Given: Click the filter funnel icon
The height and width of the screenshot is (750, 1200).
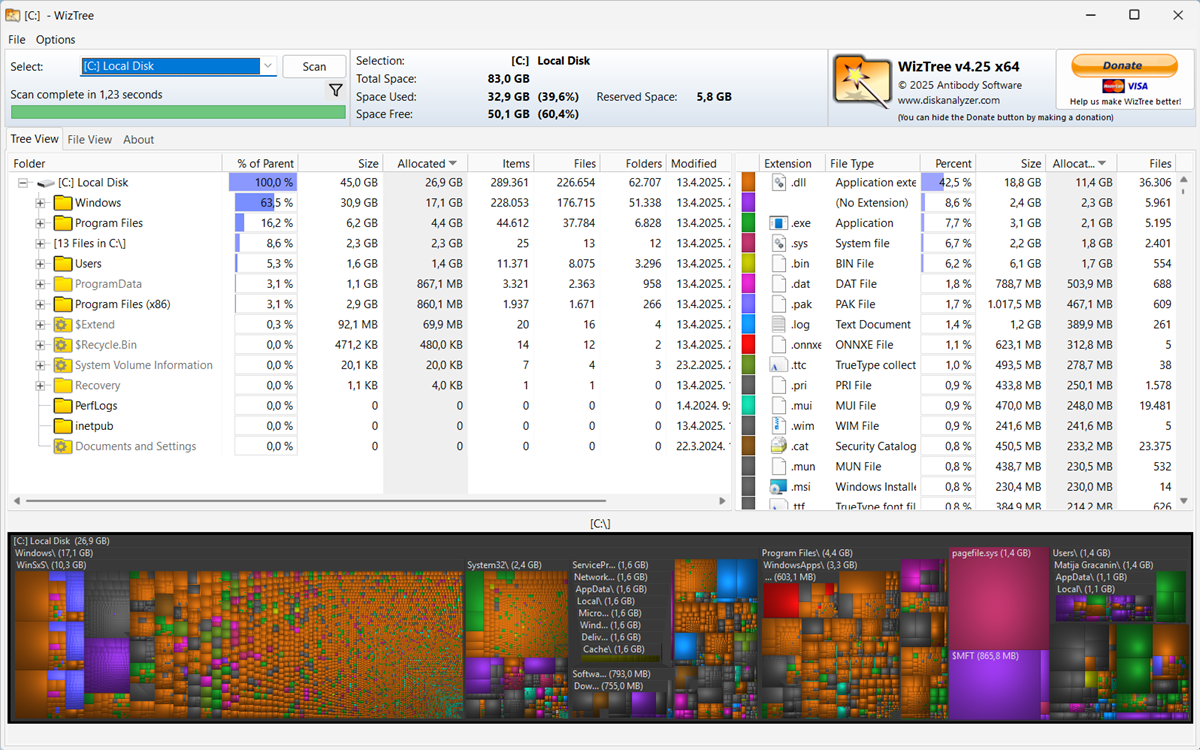Looking at the screenshot, I should point(336,90).
